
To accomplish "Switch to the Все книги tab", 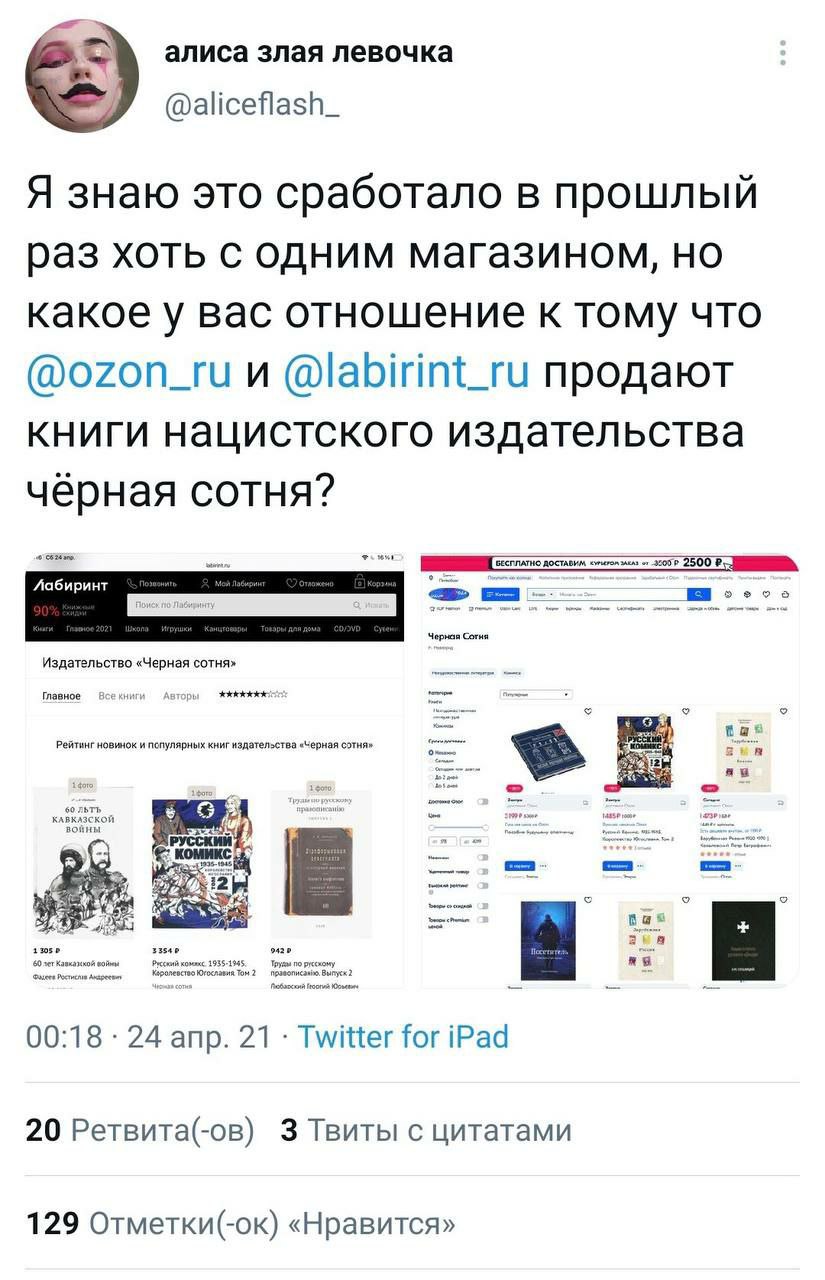I will 122,696.
